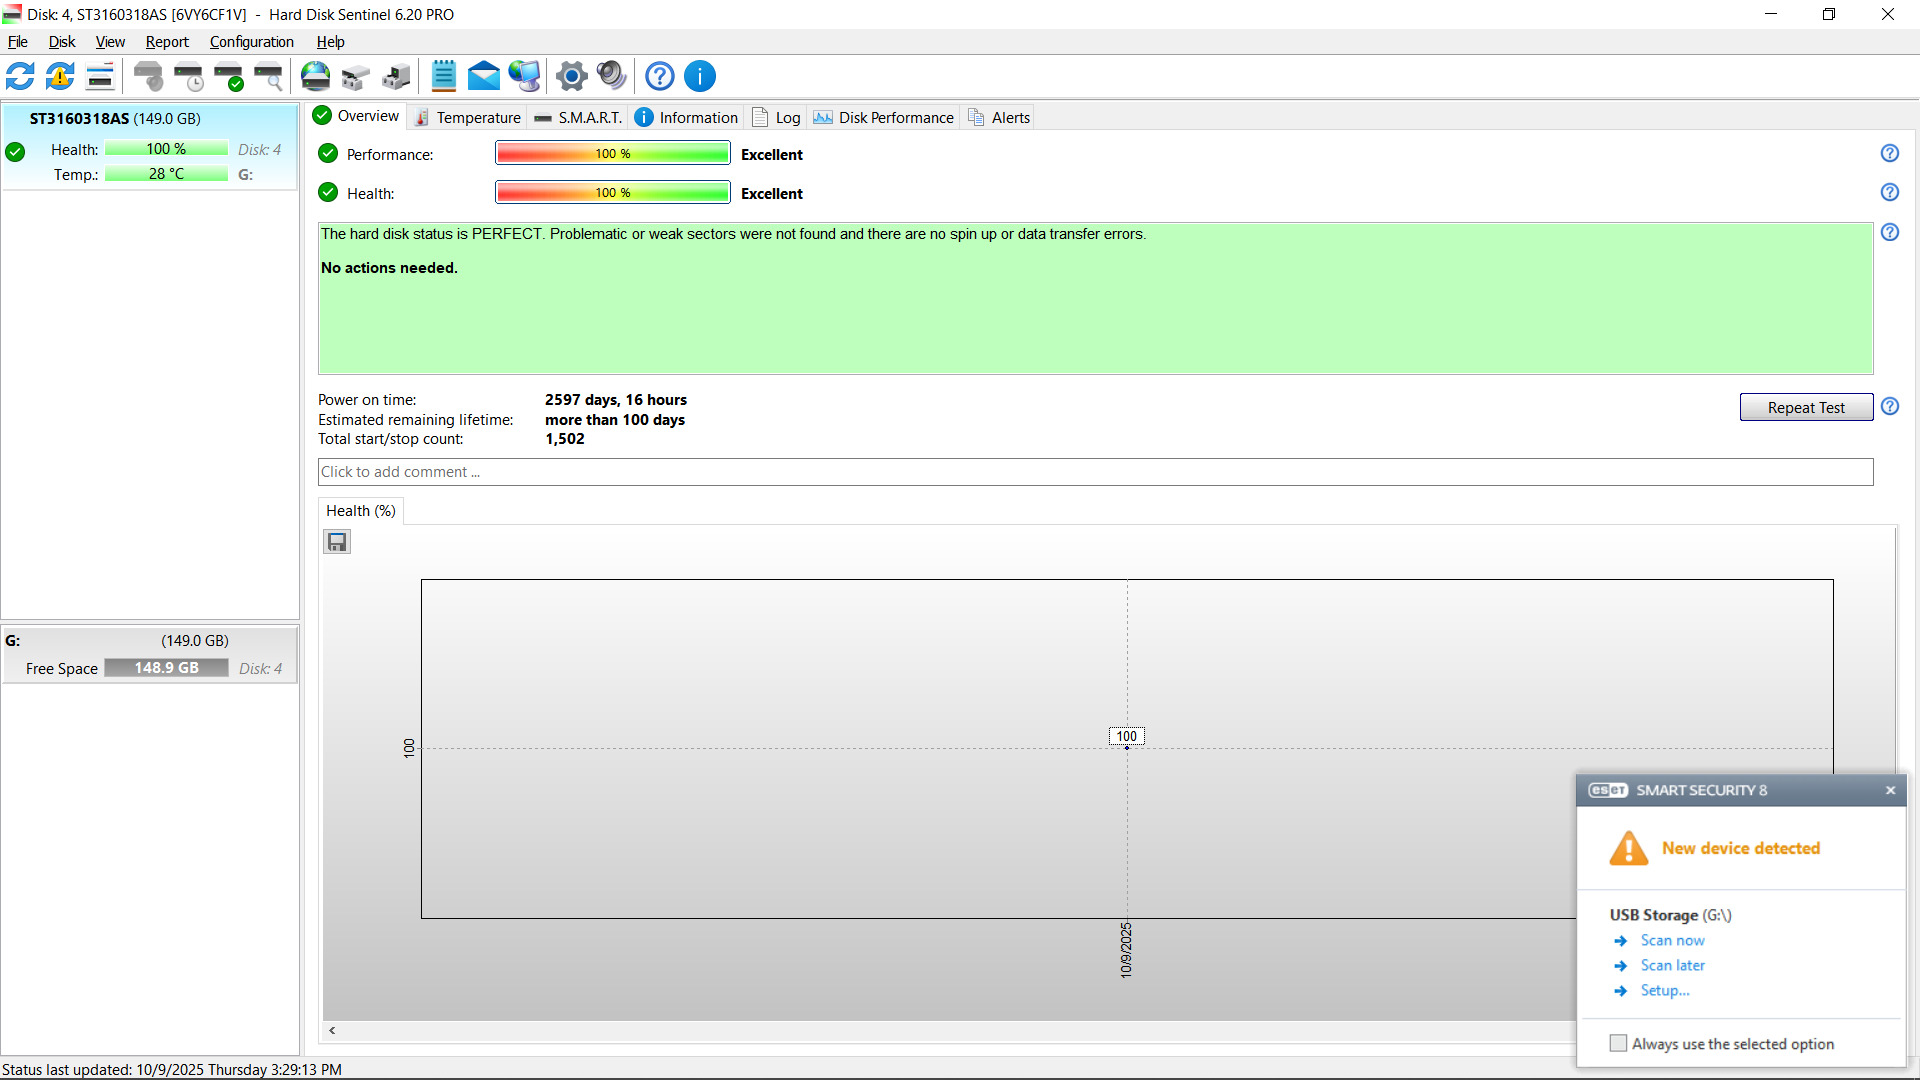Click the Repeat Test button
This screenshot has height=1080, width=1920.
[x=1805, y=407]
